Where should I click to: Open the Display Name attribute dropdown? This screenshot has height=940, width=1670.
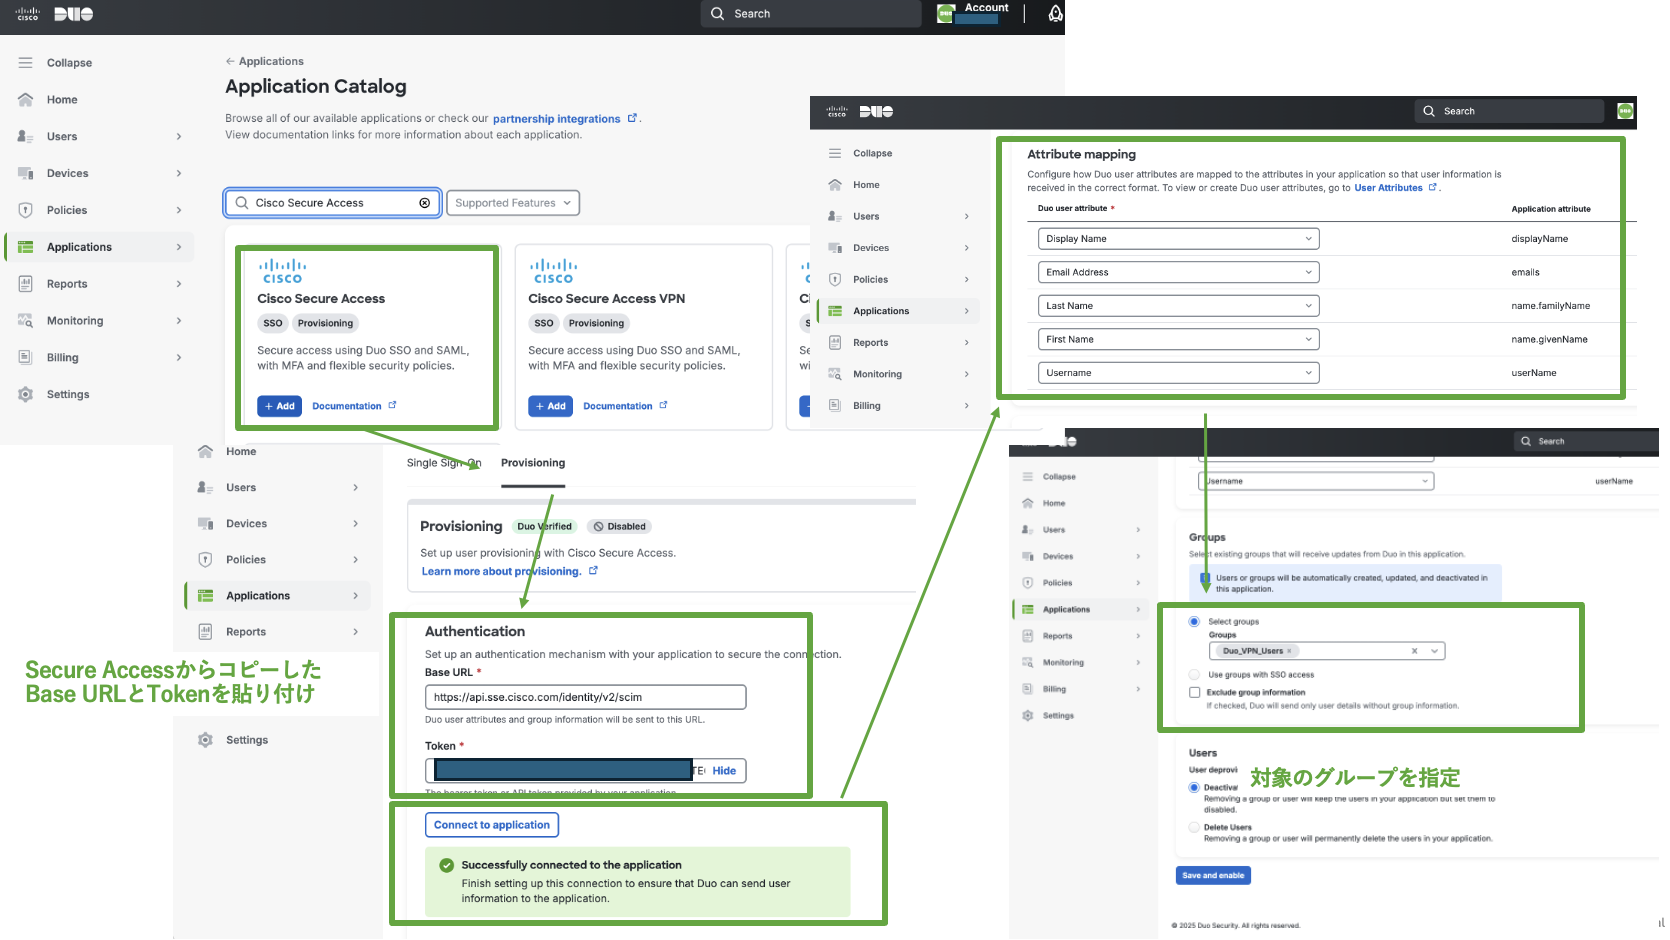pyautogui.click(x=1178, y=239)
